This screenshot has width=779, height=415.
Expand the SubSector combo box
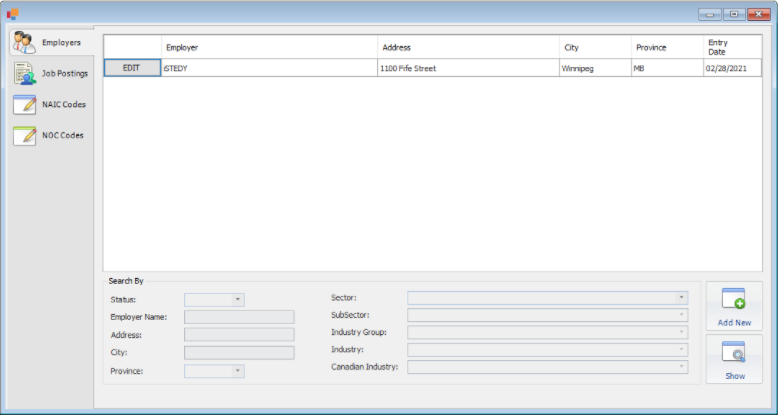(547, 315)
